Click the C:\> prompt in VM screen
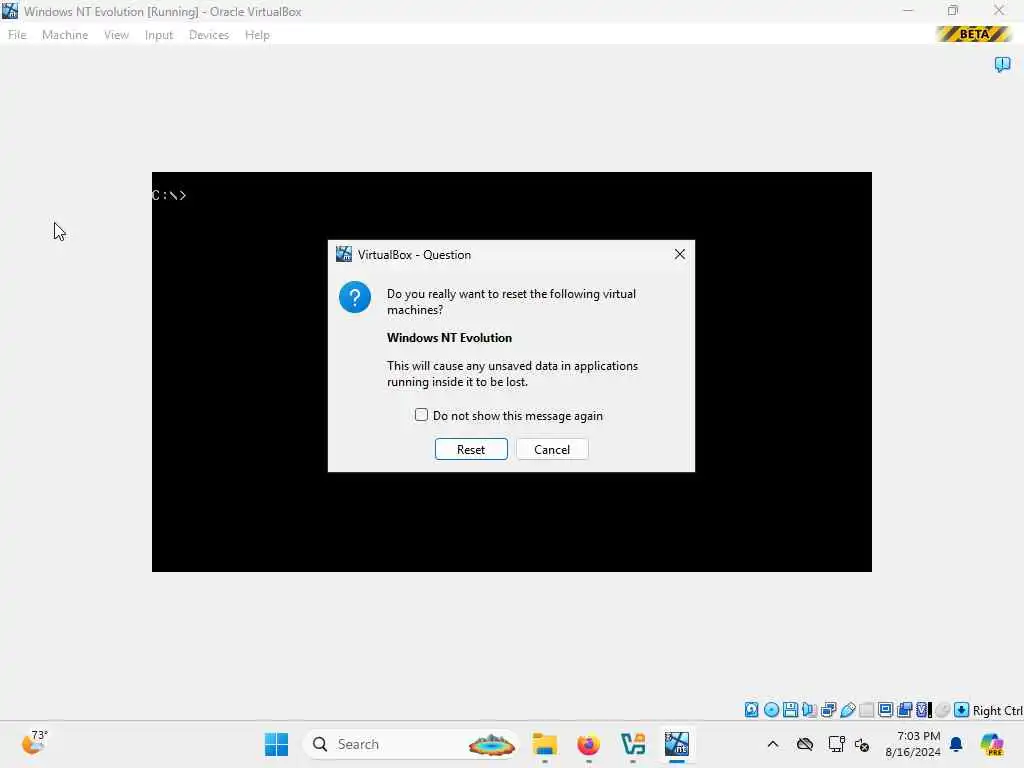 coord(169,195)
